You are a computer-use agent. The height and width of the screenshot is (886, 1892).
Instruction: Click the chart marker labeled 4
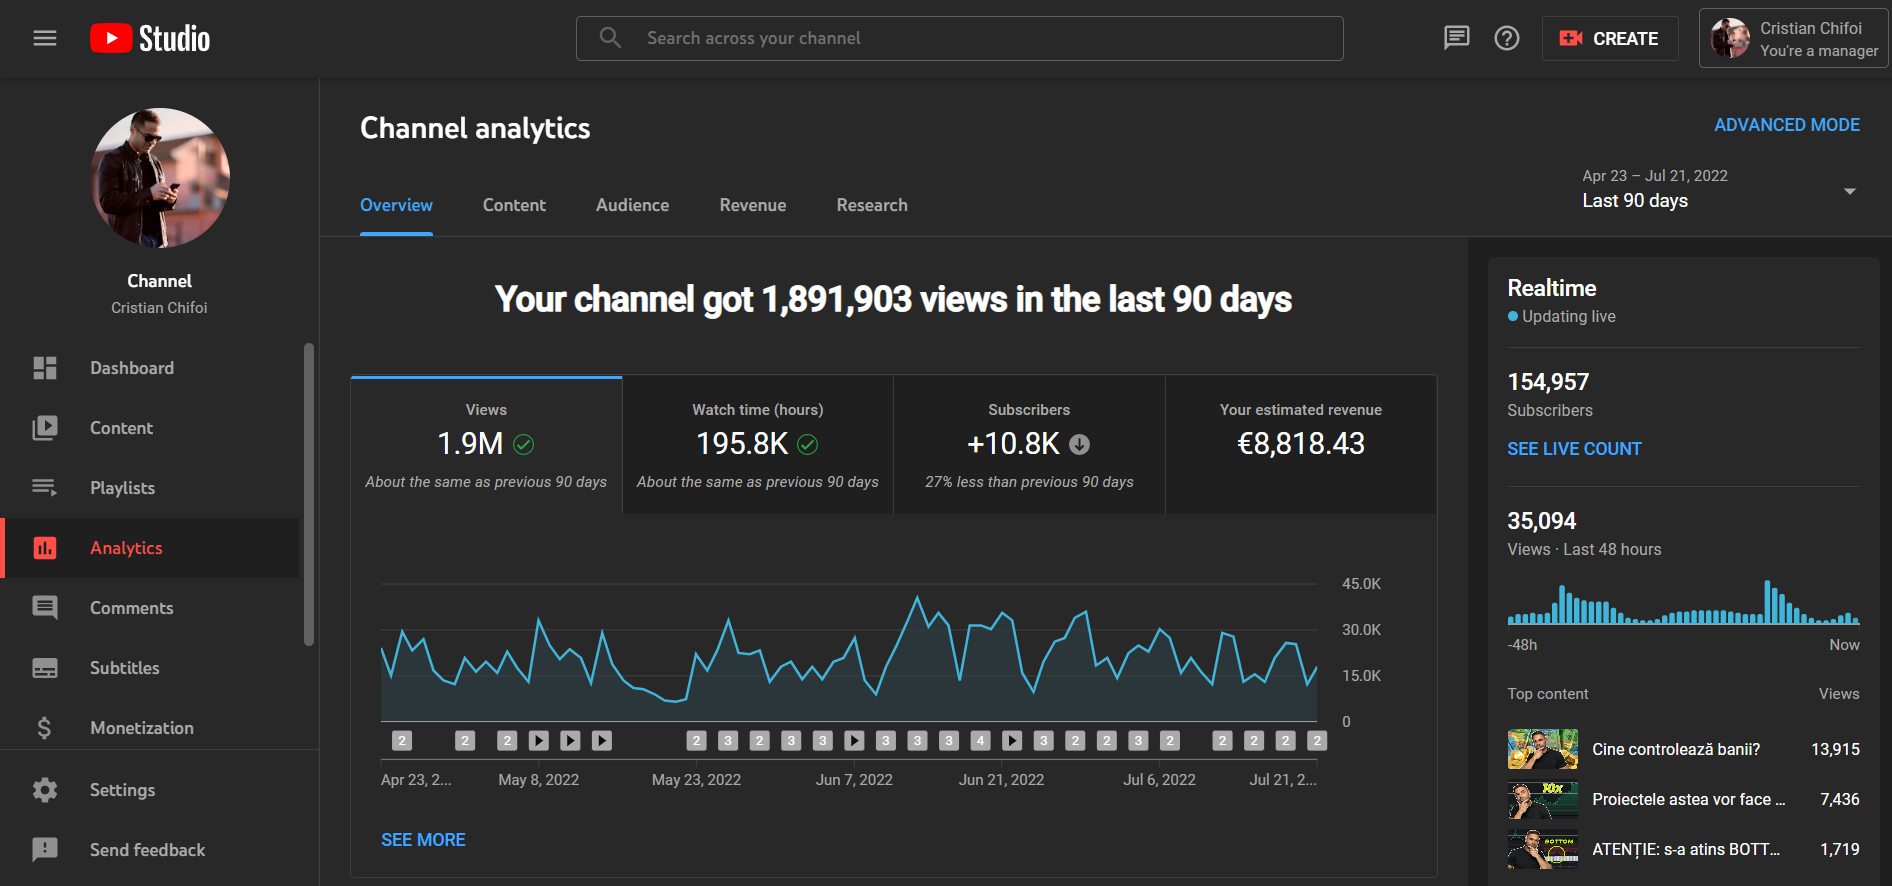tap(980, 741)
